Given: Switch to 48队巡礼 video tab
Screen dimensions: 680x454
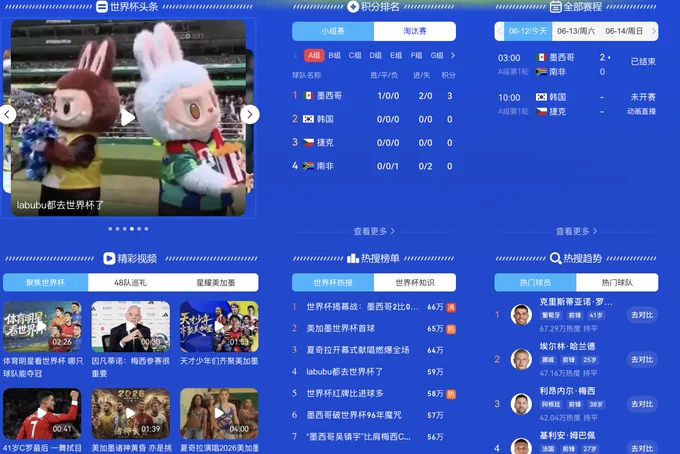Looking at the screenshot, I should (131, 283).
